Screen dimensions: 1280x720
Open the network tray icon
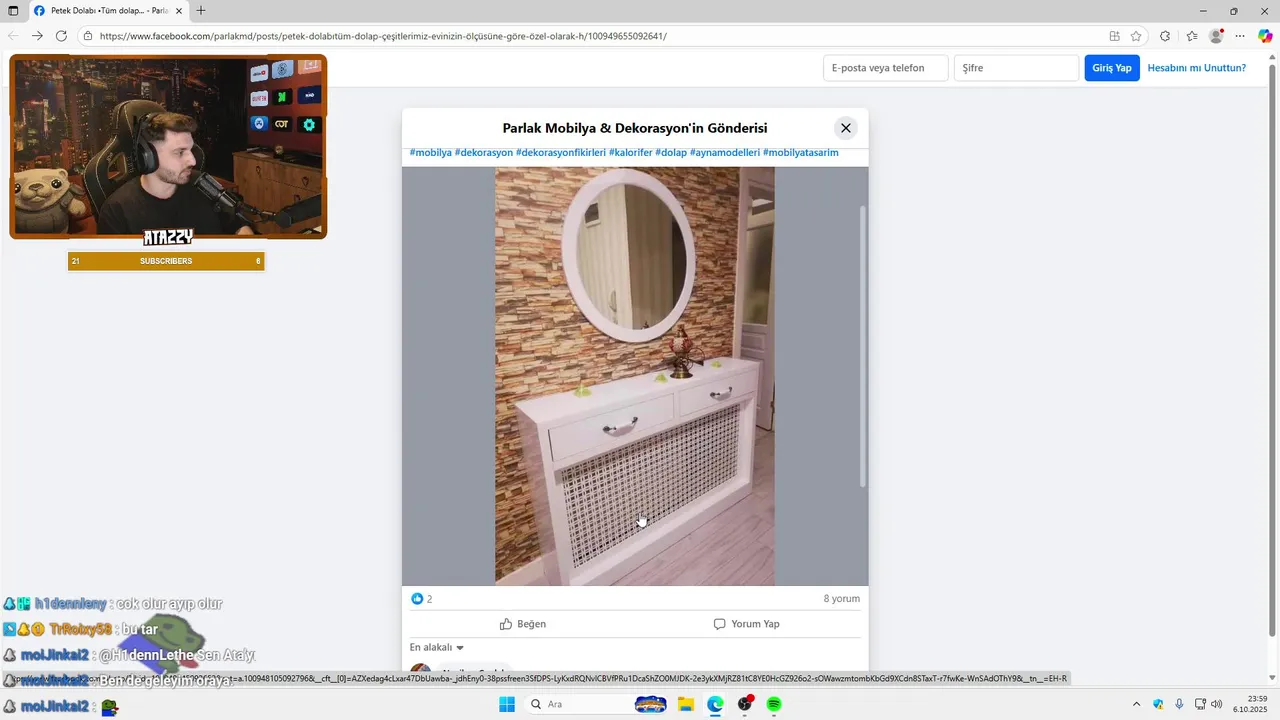(x=1201, y=704)
